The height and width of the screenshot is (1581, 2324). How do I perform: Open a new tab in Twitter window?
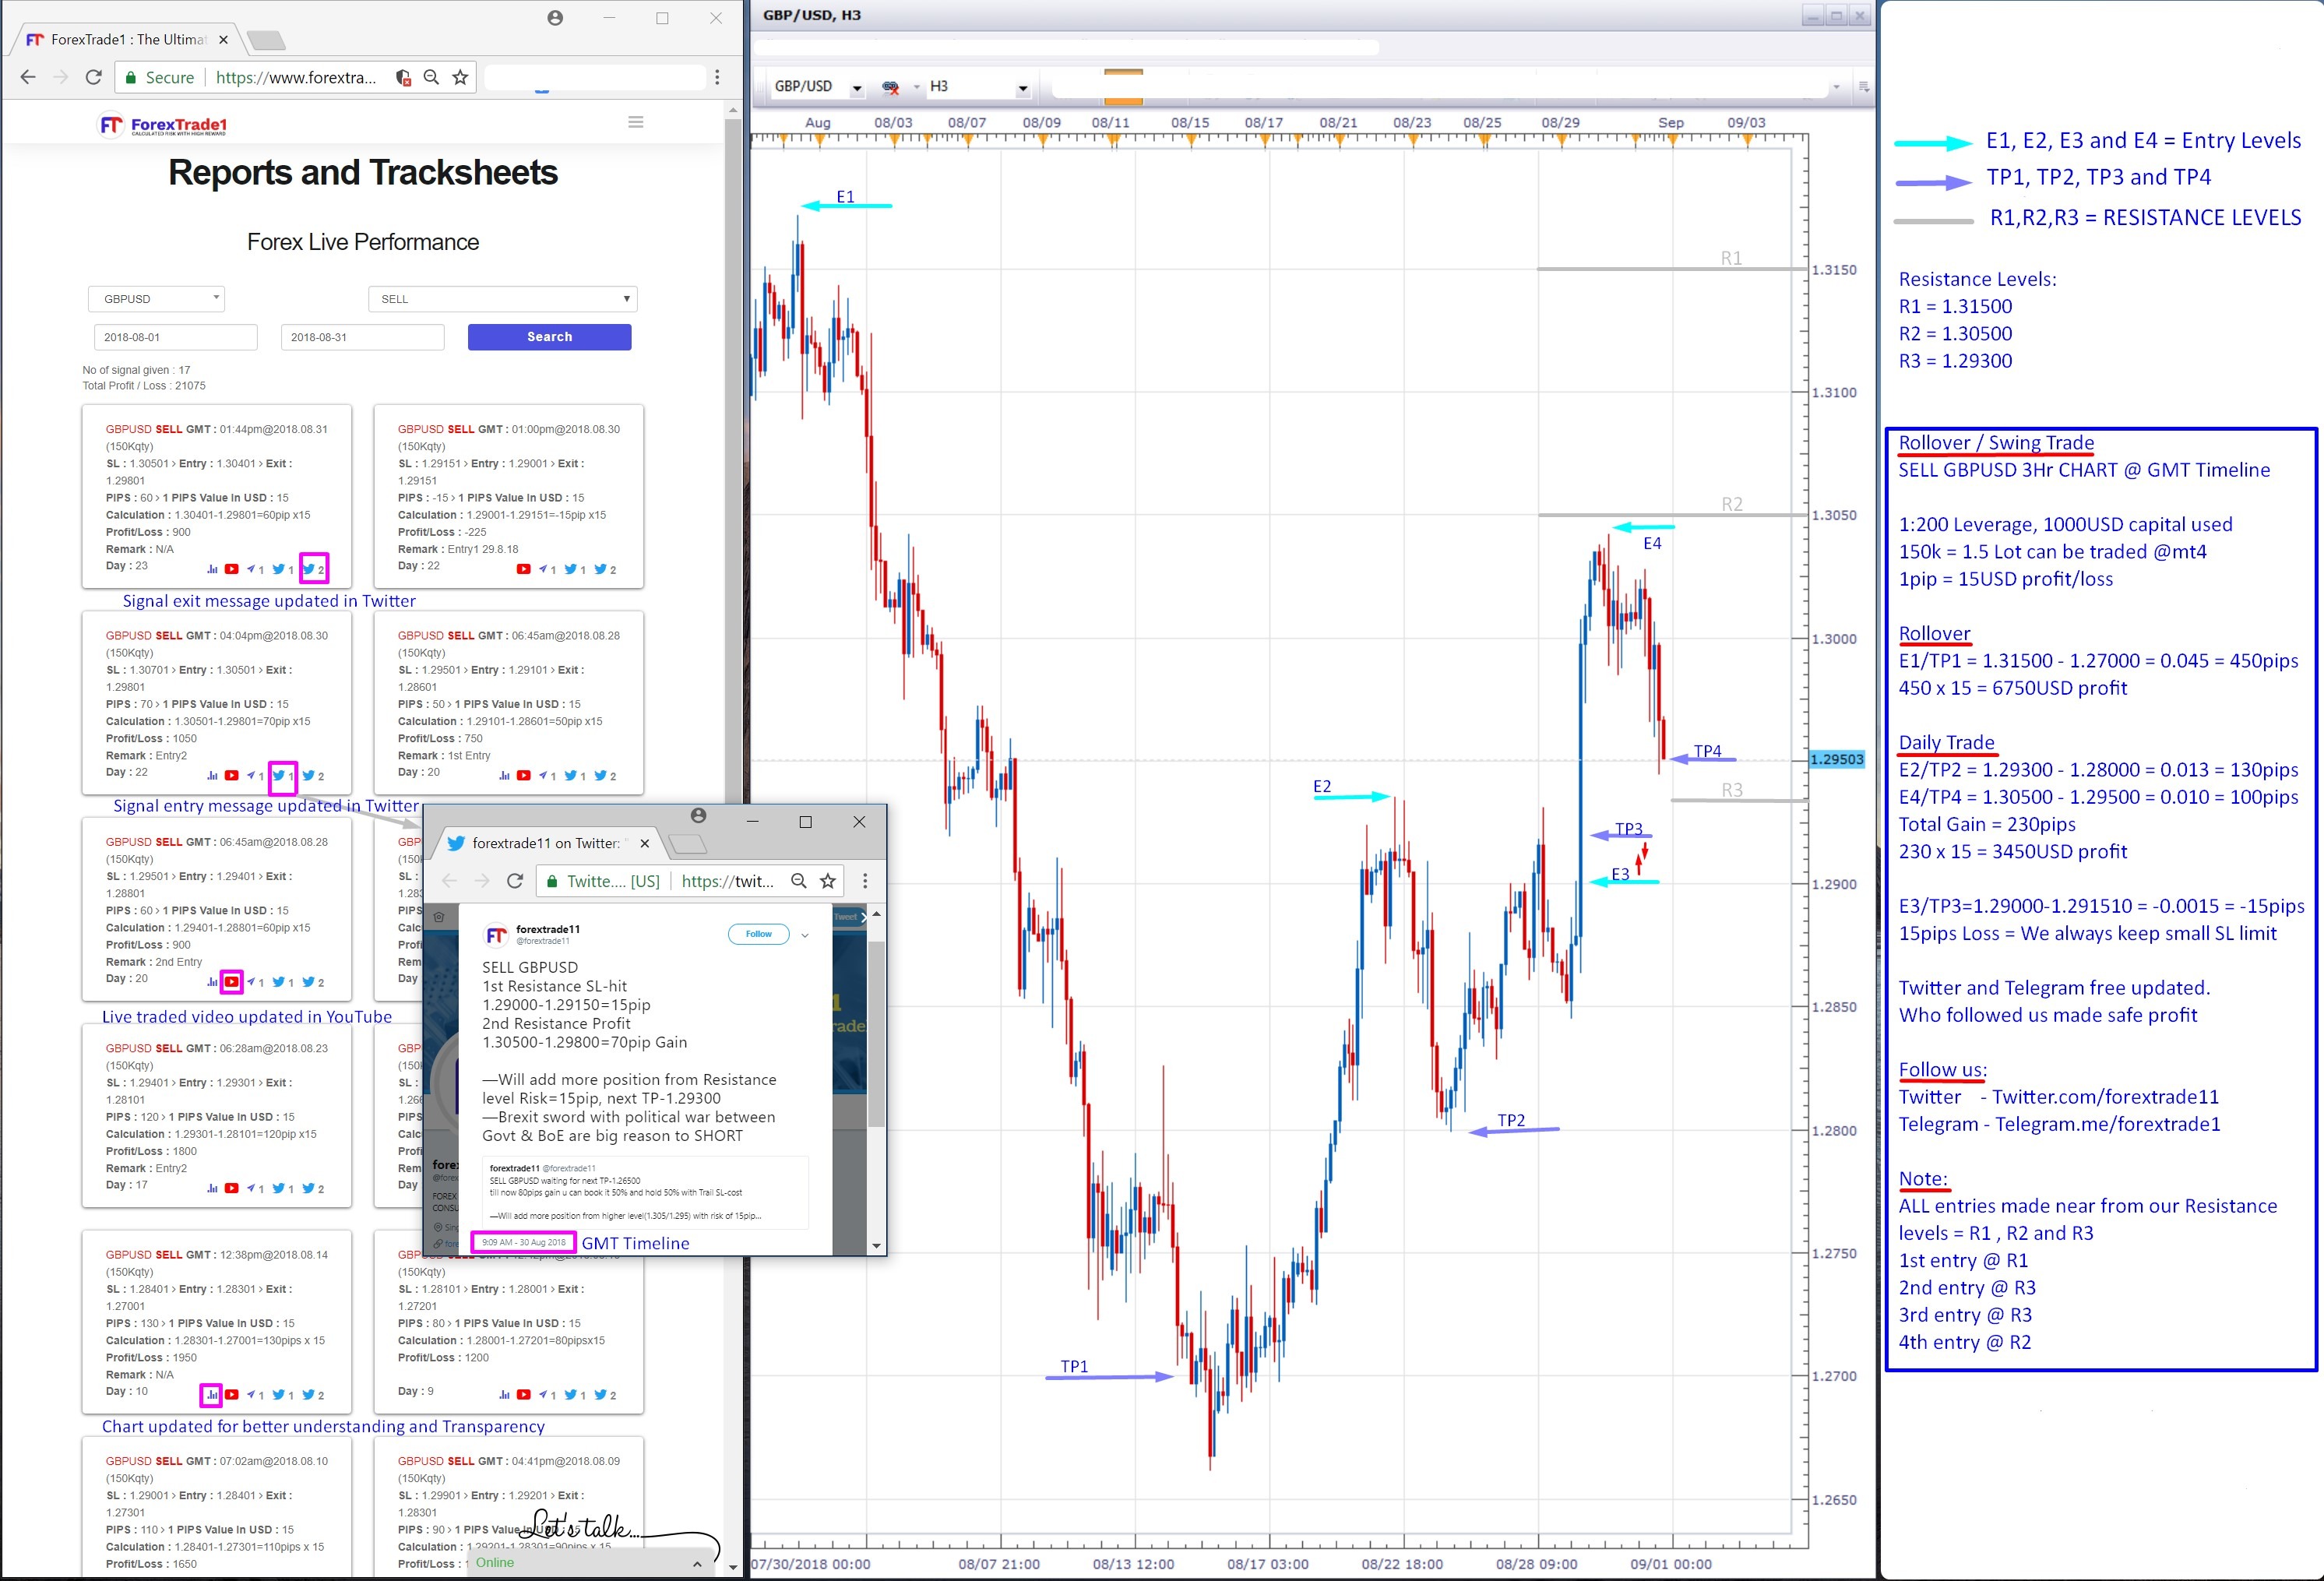coord(688,844)
